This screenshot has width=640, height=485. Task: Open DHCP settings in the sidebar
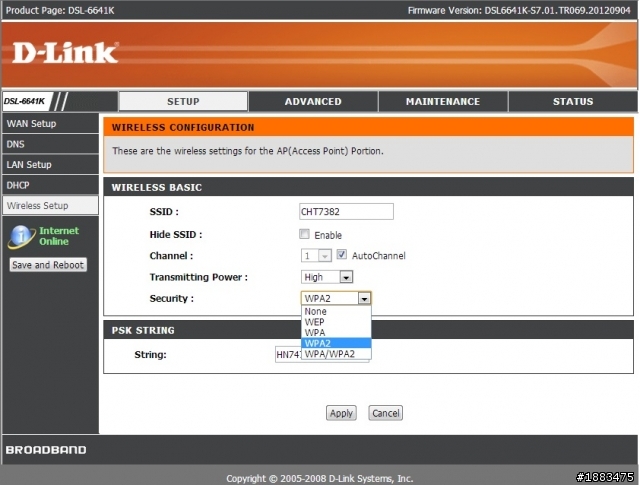pyautogui.click(x=50, y=185)
